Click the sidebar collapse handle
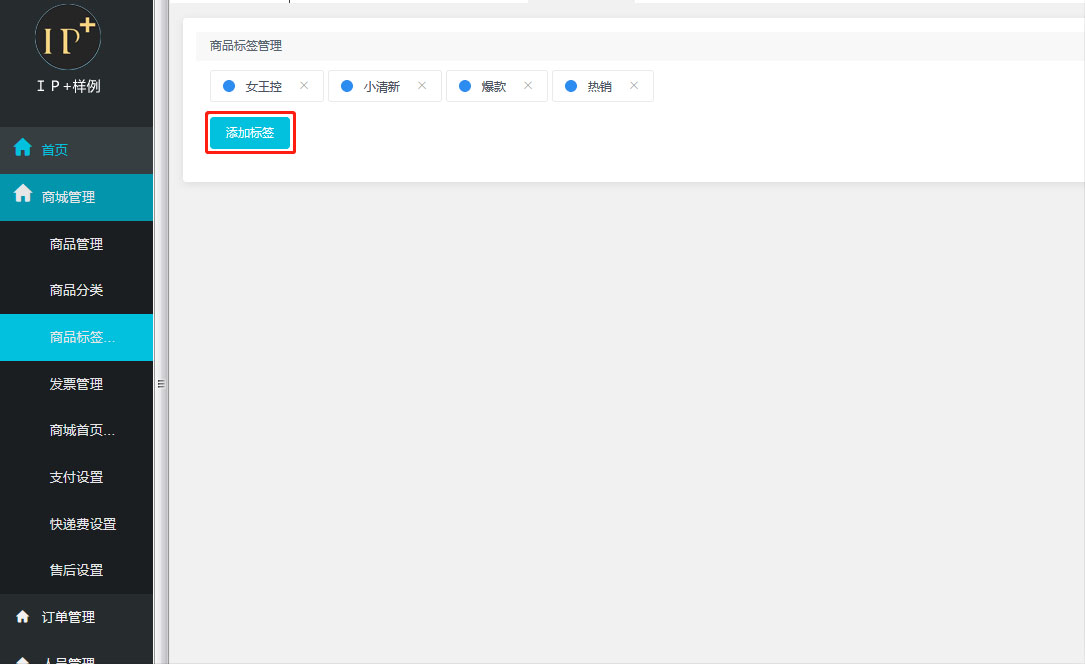 pyautogui.click(x=160, y=383)
